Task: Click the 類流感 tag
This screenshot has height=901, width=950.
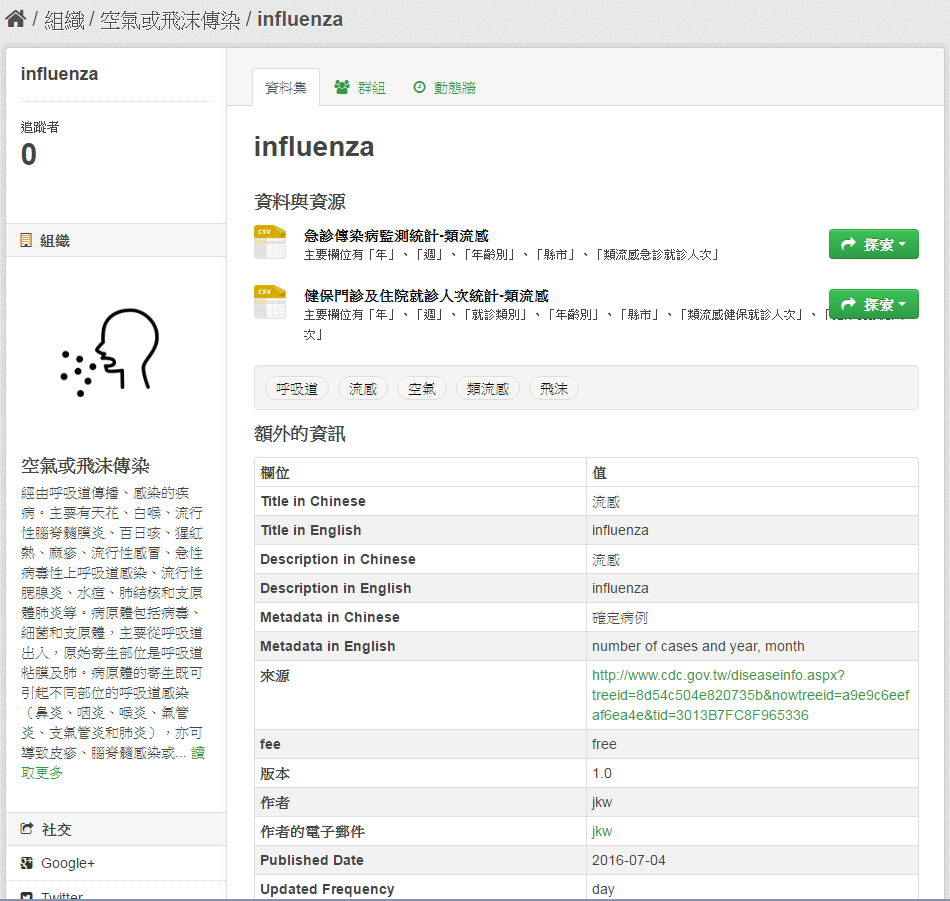Action: [488, 389]
